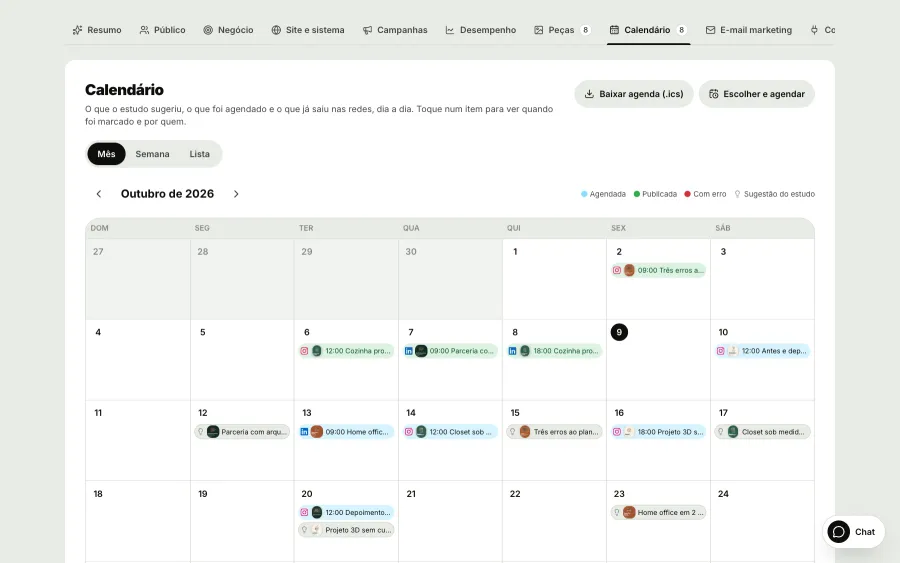This screenshot has width=900, height=563.
Task: Click the globe icon of Site e sistema
Action: [276, 30]
